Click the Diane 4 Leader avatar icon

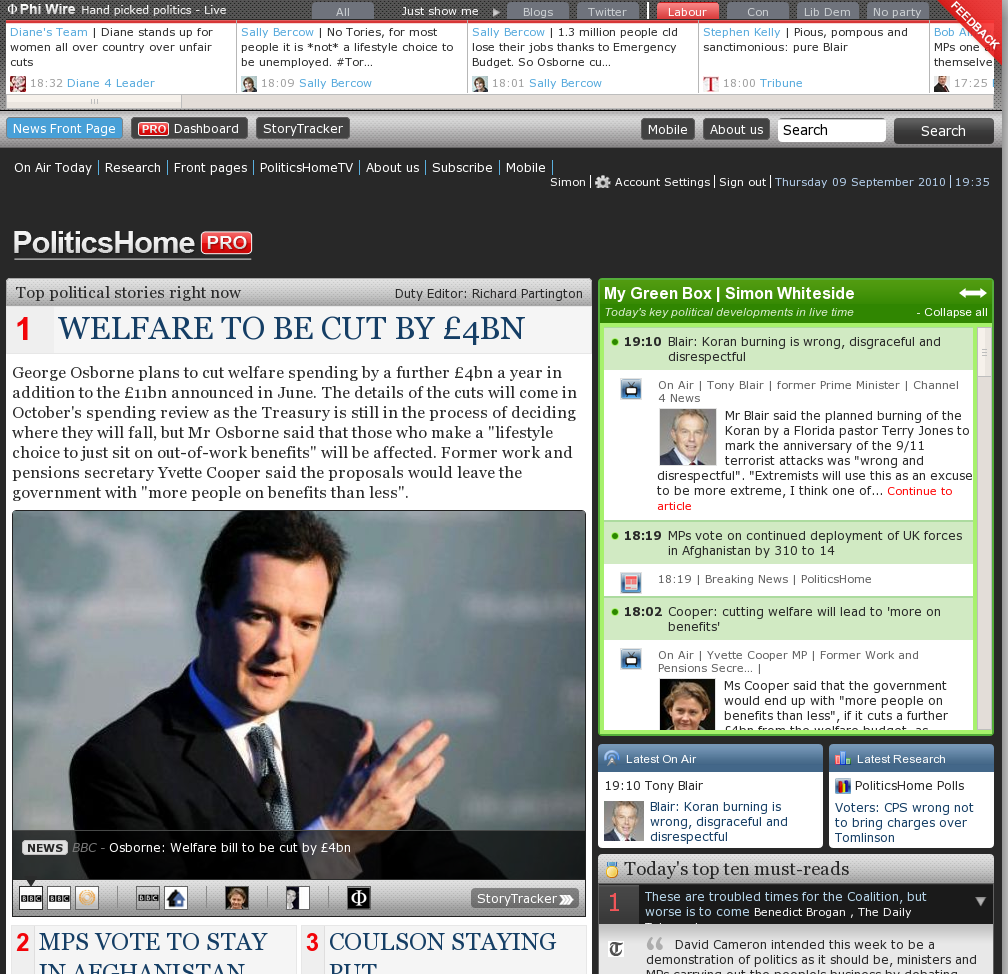18,84
